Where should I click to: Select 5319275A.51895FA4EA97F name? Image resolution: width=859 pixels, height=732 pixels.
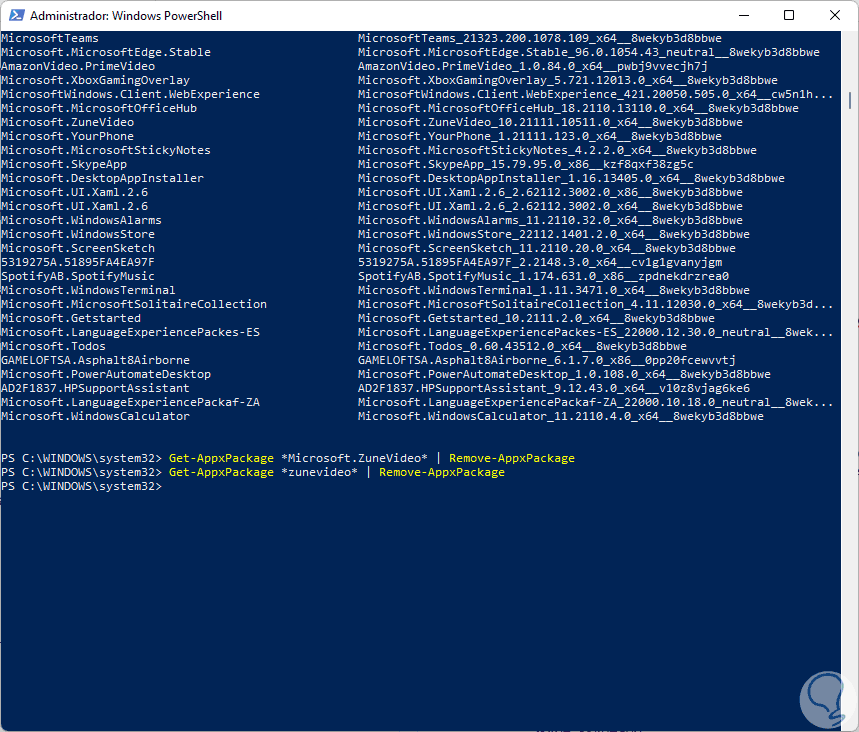coord(78,262)
